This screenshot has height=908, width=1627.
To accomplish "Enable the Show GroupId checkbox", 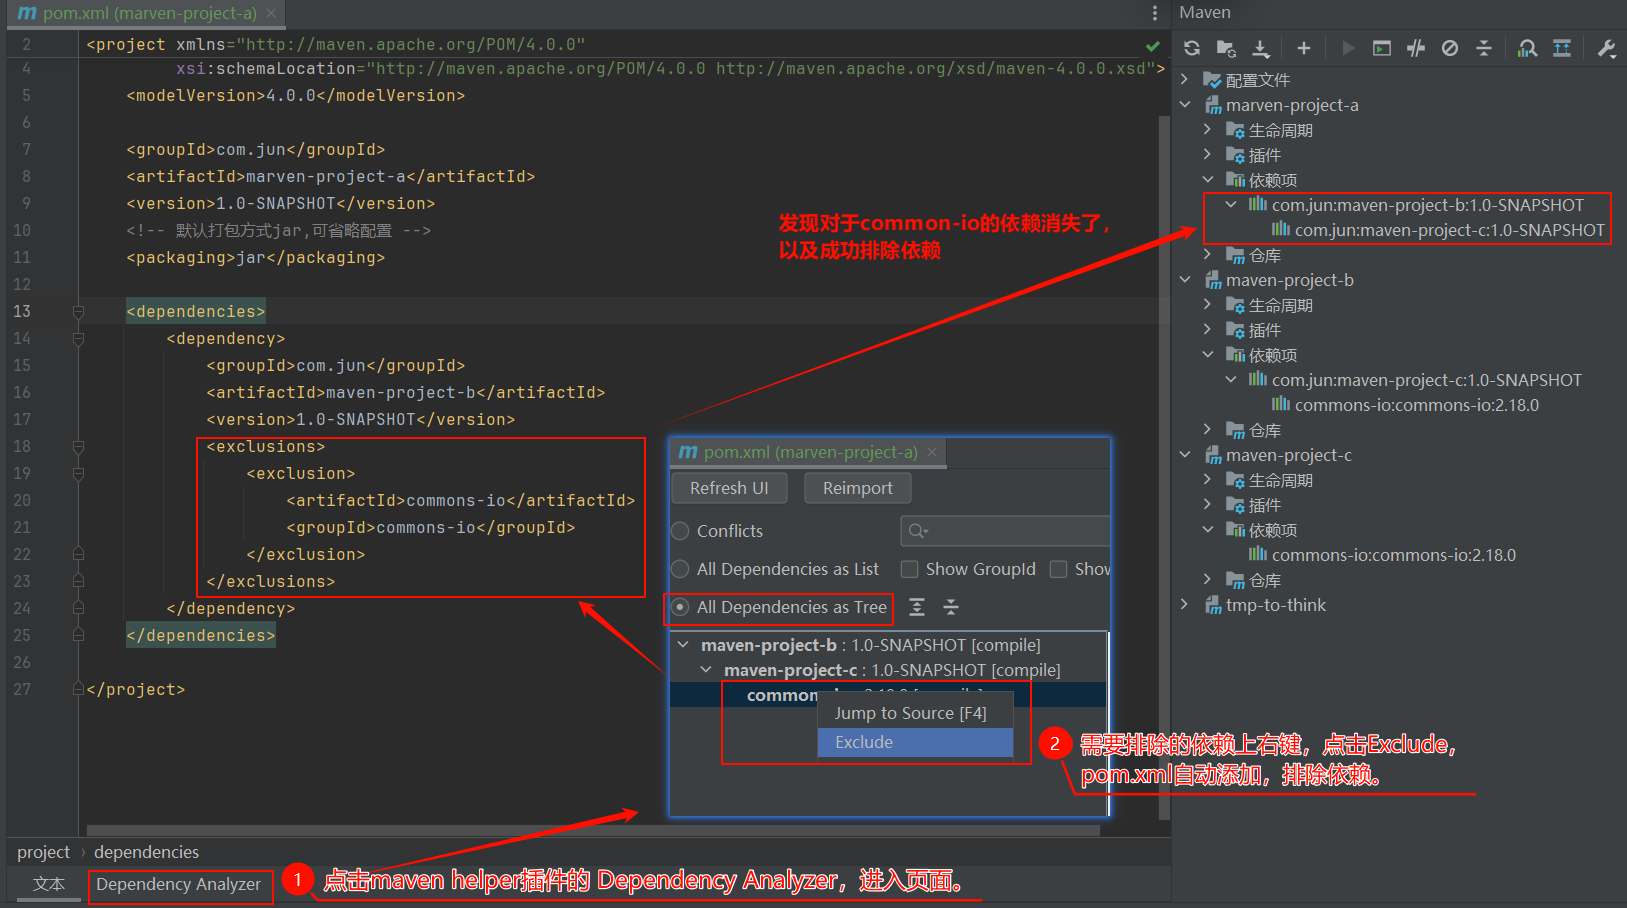I will [x=909, y=569].
